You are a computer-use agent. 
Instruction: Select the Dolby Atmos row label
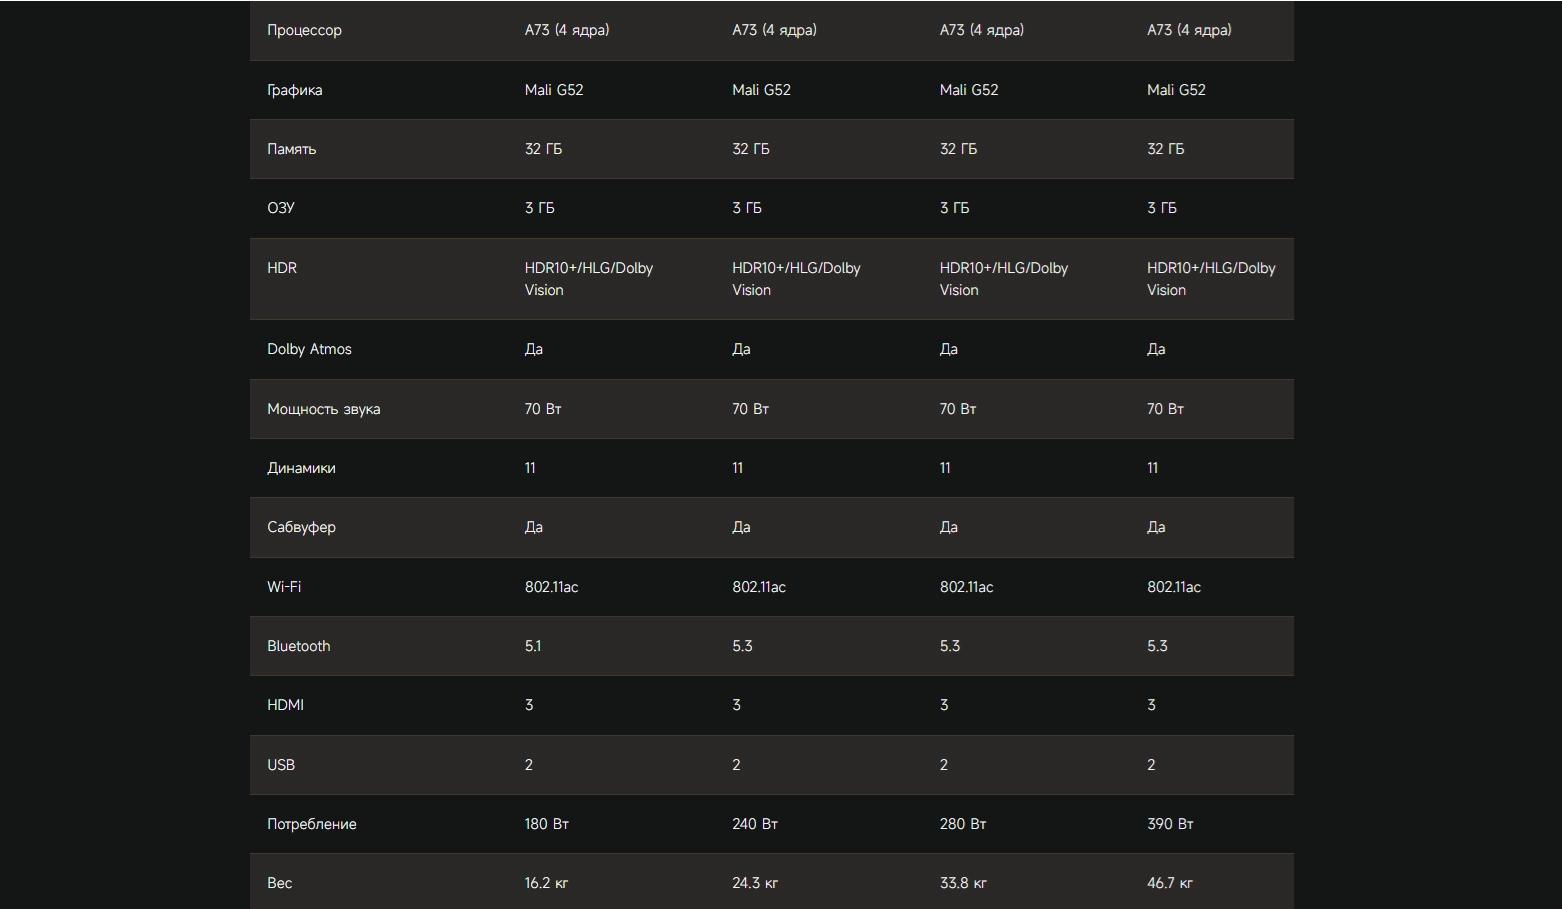tap(309, 349)
